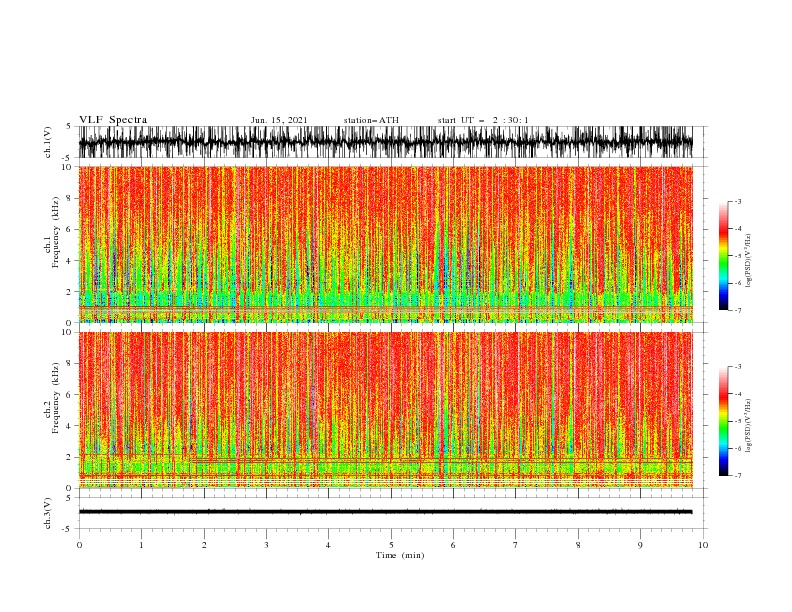Click tick label '6' on the time axis

click(x=453, y=545)
